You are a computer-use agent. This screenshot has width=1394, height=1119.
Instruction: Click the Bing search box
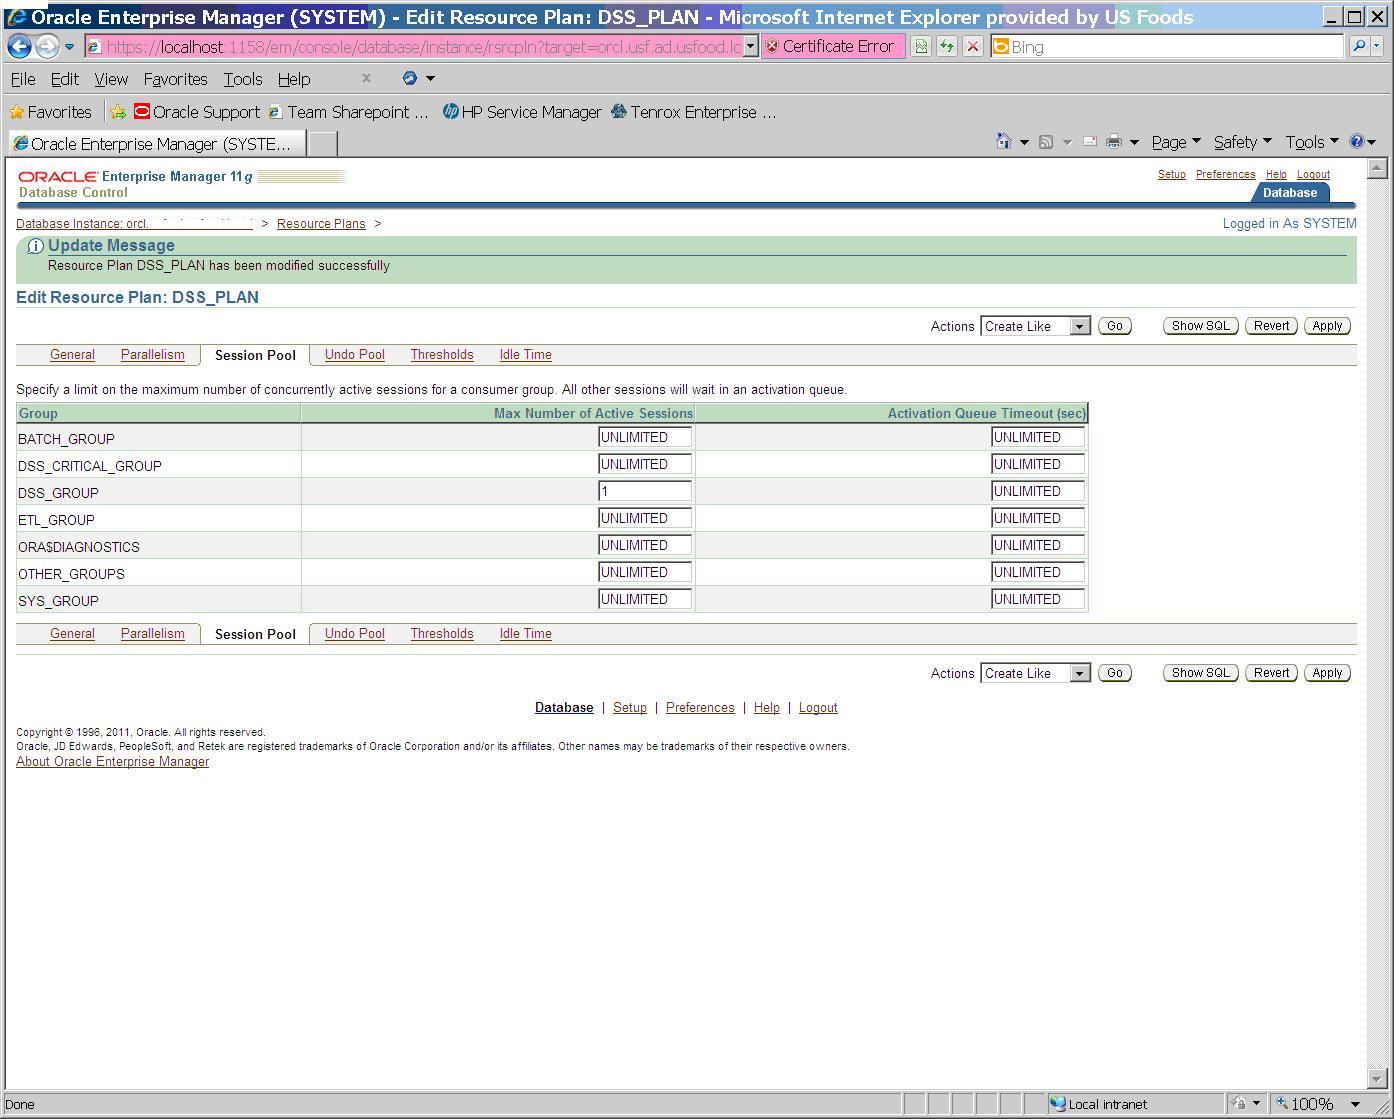(x=1167, y=47)
